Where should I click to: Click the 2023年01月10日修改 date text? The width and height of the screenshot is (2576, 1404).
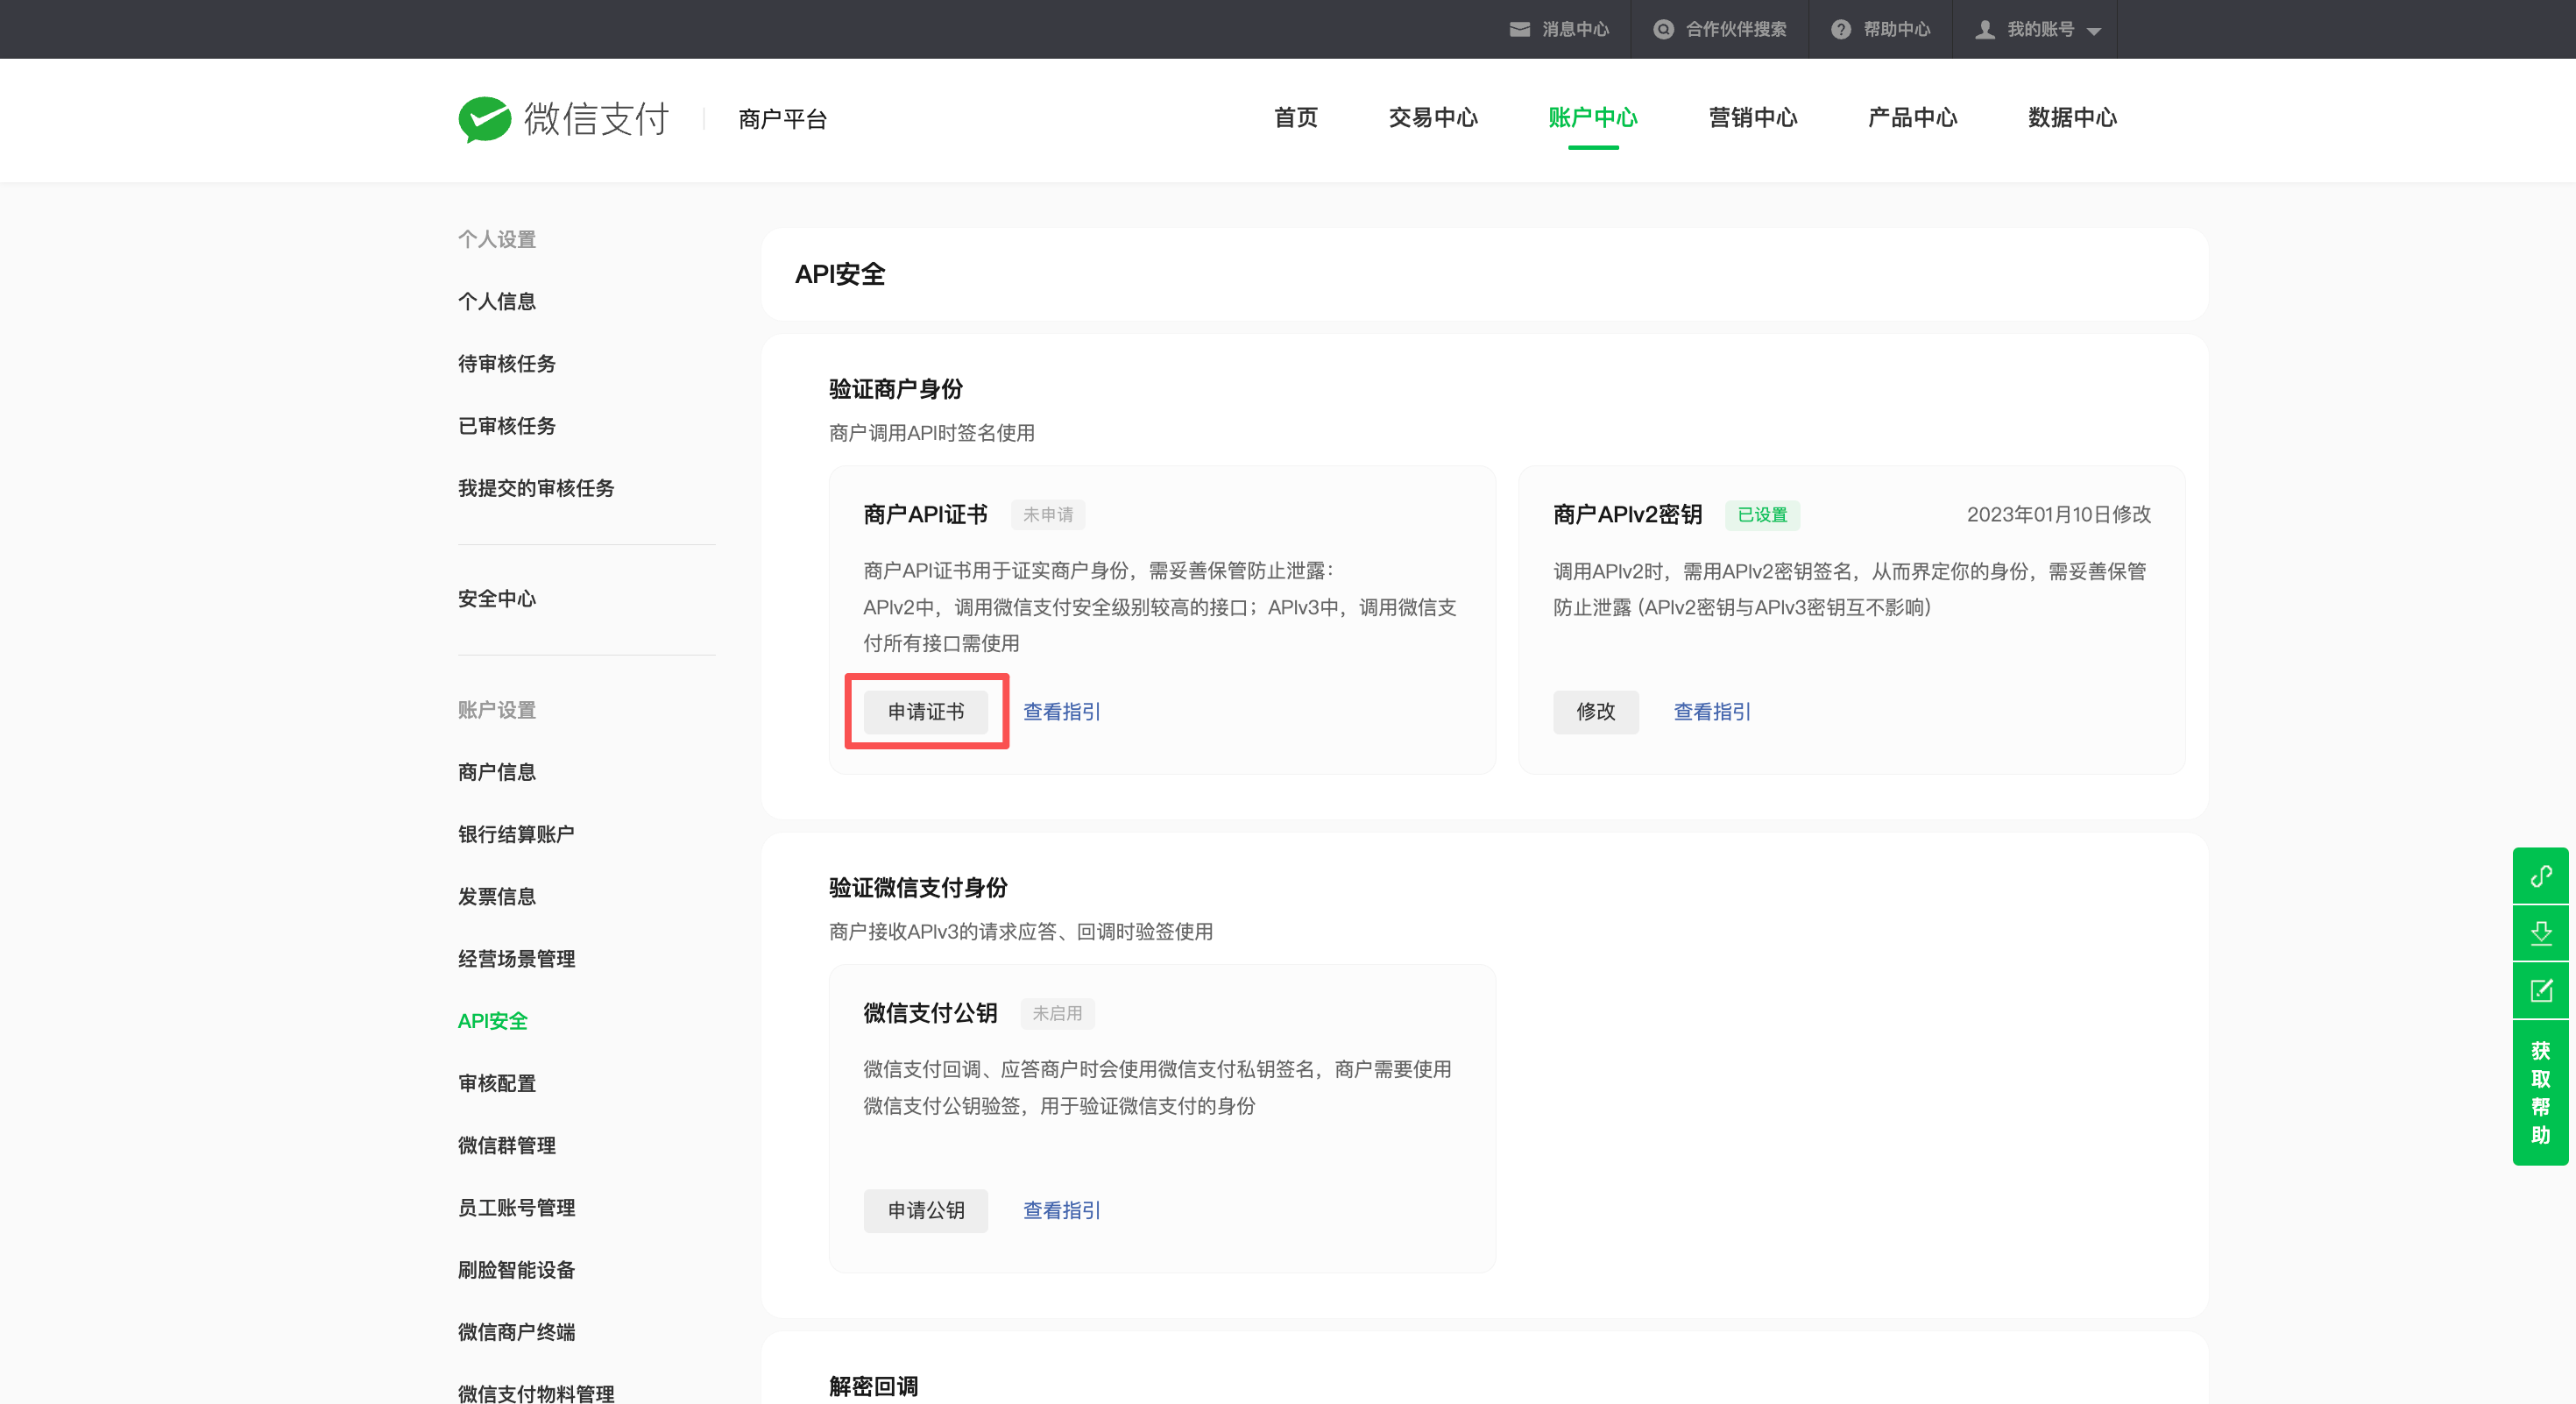pyautogui.click(x=2058, y=514)
